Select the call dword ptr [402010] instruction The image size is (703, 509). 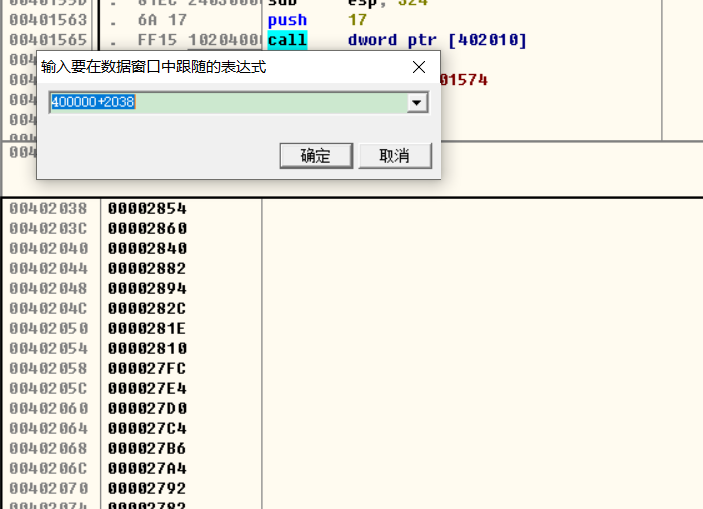(397, 40)
